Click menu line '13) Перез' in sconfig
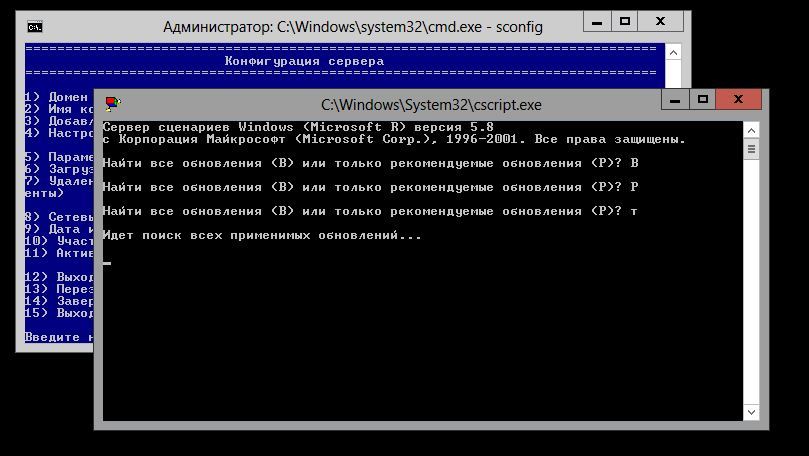The width and height of the screenshot is (809, 456). click(x=59, y=289)
